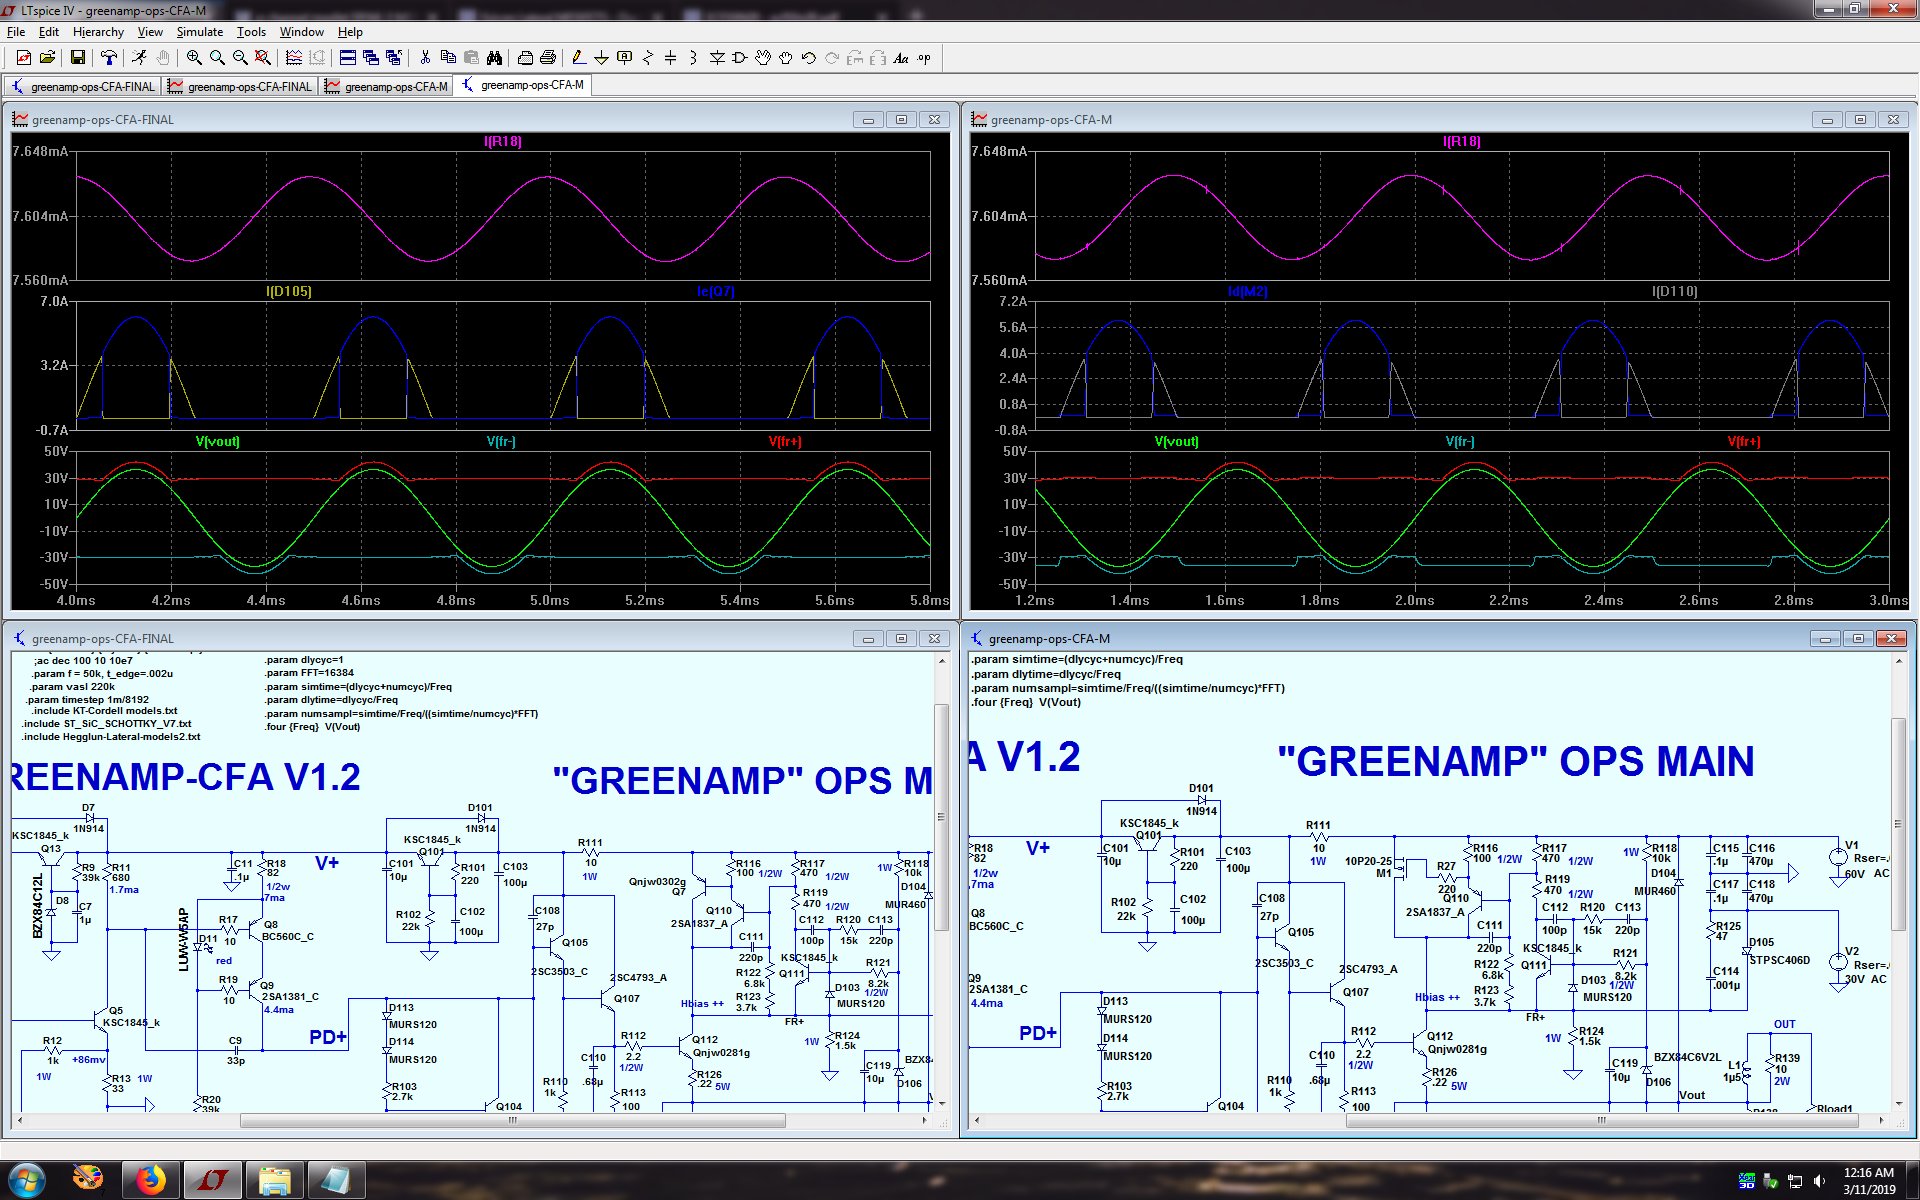Viewport: 1920px width, 1200px height.
Task: Select the Drag hand tool
Action: pos(786,58)
